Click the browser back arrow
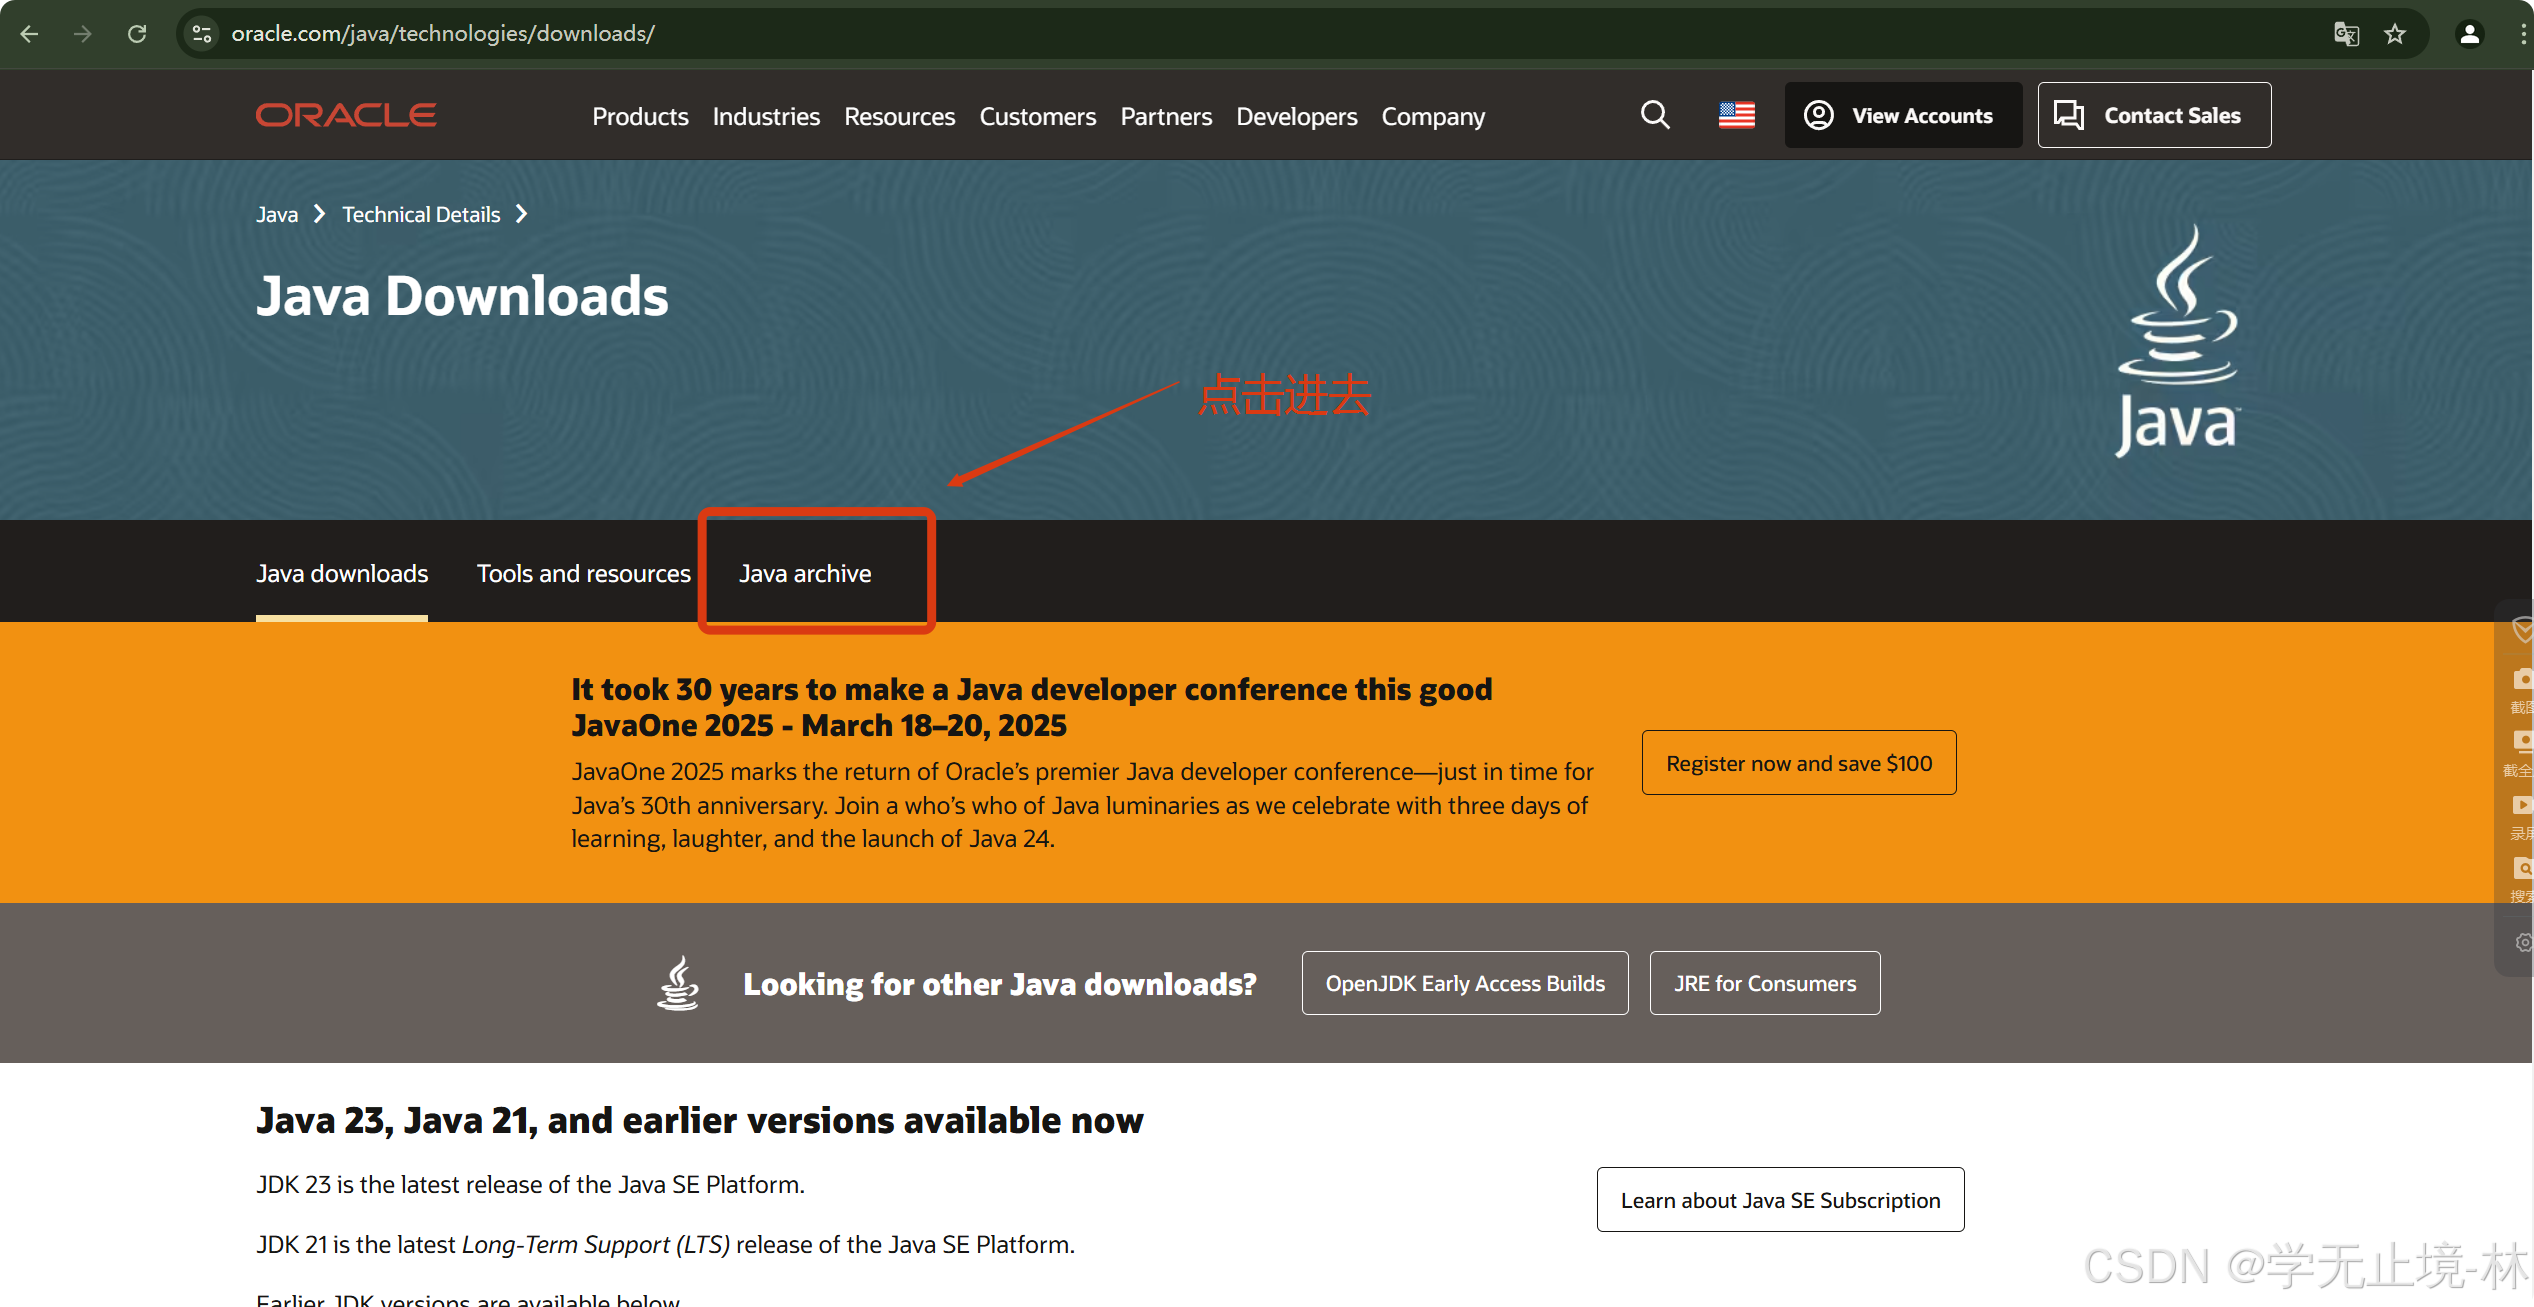 [29, 34]
